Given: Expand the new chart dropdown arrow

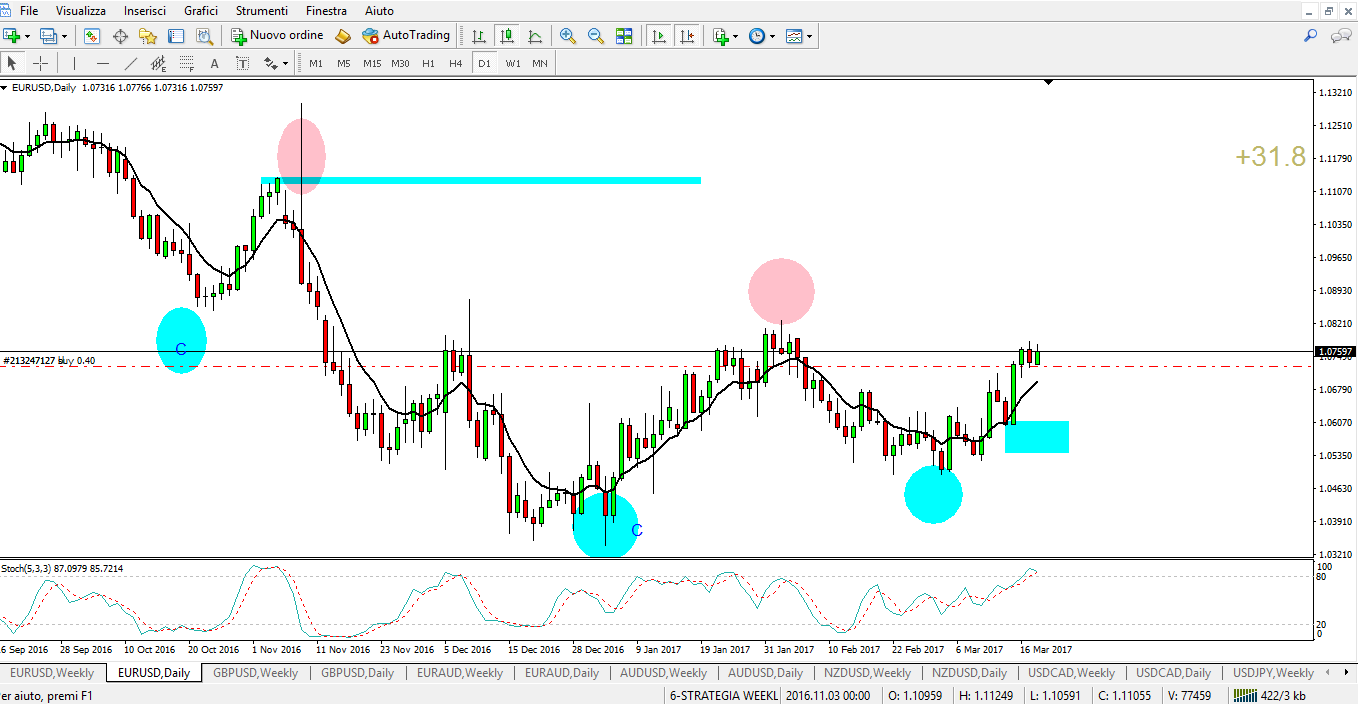Looking at the screenshot, I should [x=28, y=36].
